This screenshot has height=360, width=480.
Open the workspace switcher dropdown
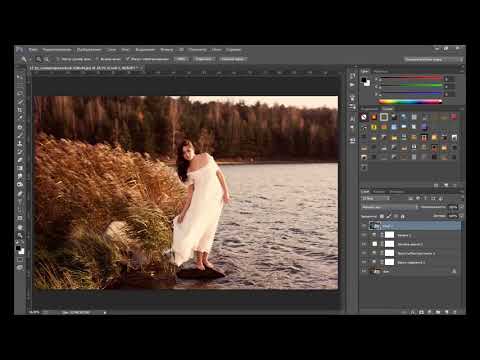coord(433,59)
